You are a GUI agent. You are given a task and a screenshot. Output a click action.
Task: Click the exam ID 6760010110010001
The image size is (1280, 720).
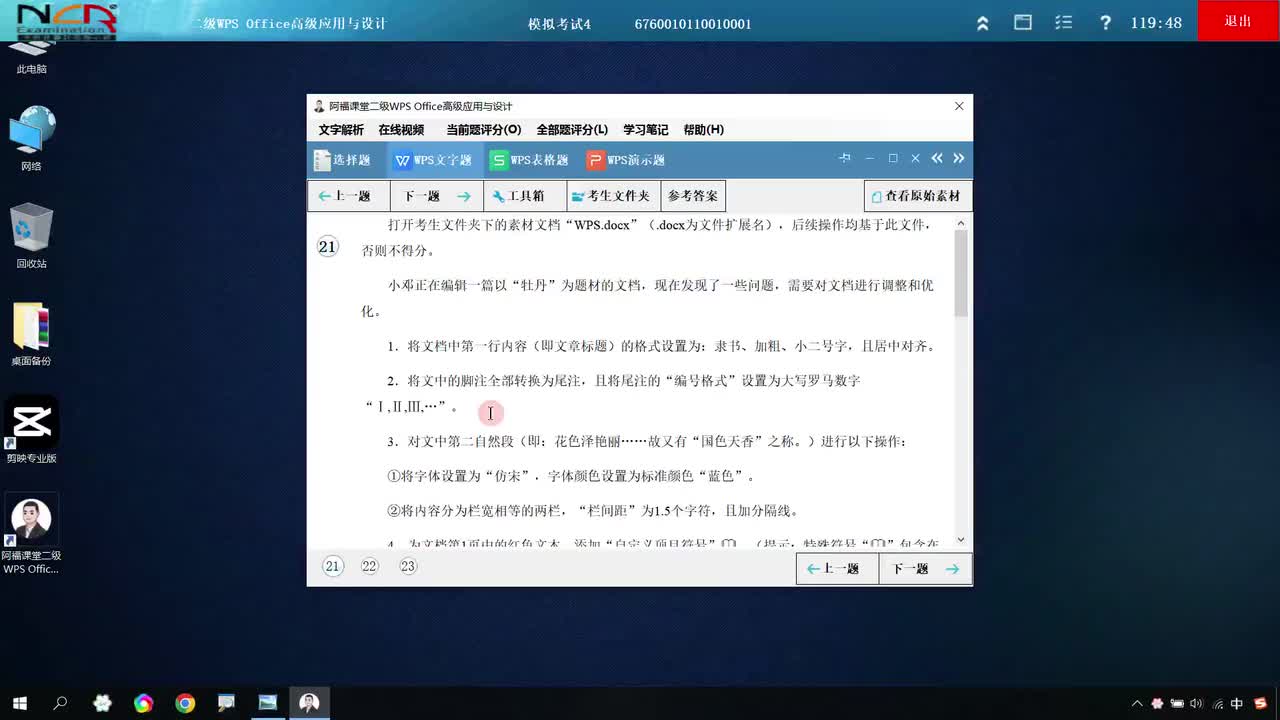693,24
